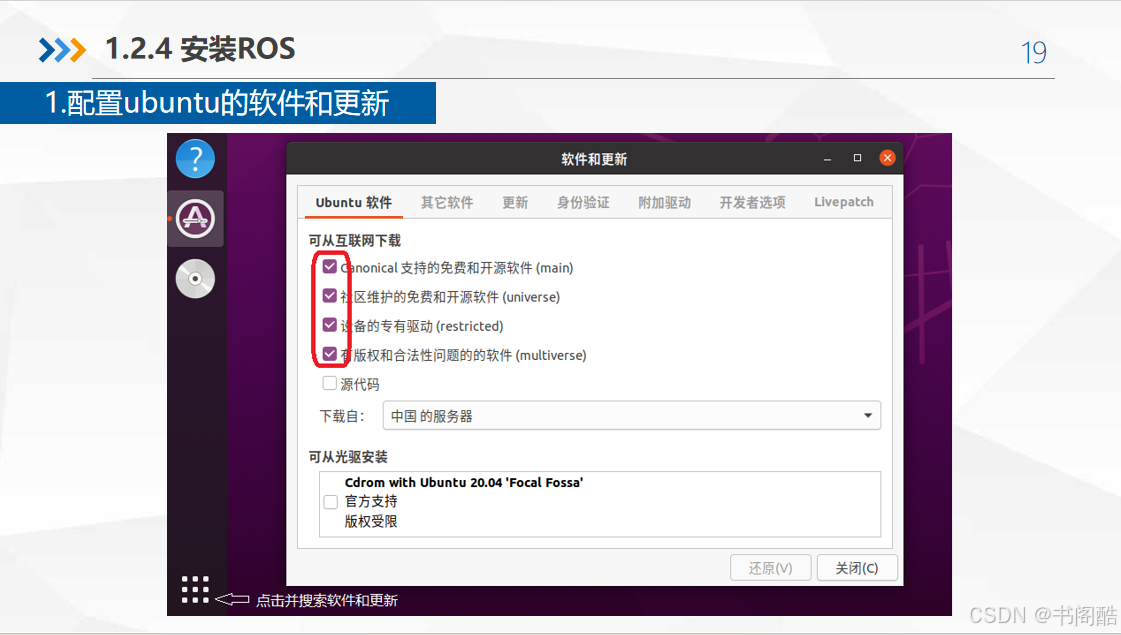Viewport: 1121px width, 635px height.
Task: Click the 关闭(C) button
Action: [856, 568]
